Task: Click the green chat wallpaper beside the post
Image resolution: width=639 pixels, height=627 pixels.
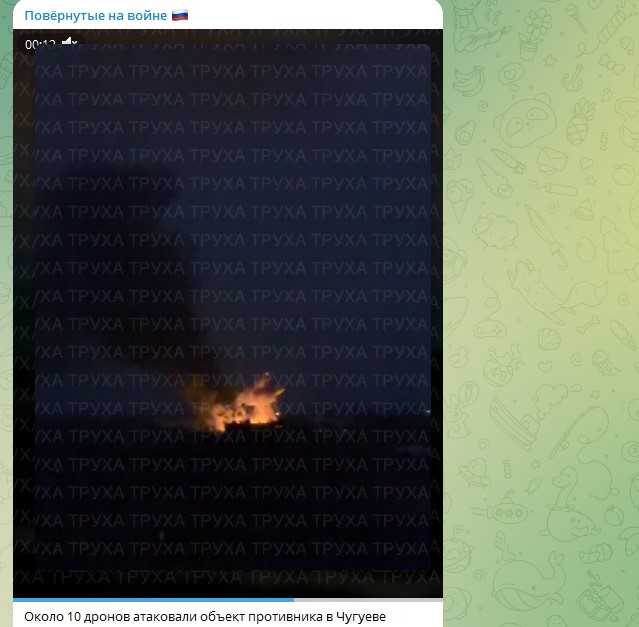Action: coord(541,313)
